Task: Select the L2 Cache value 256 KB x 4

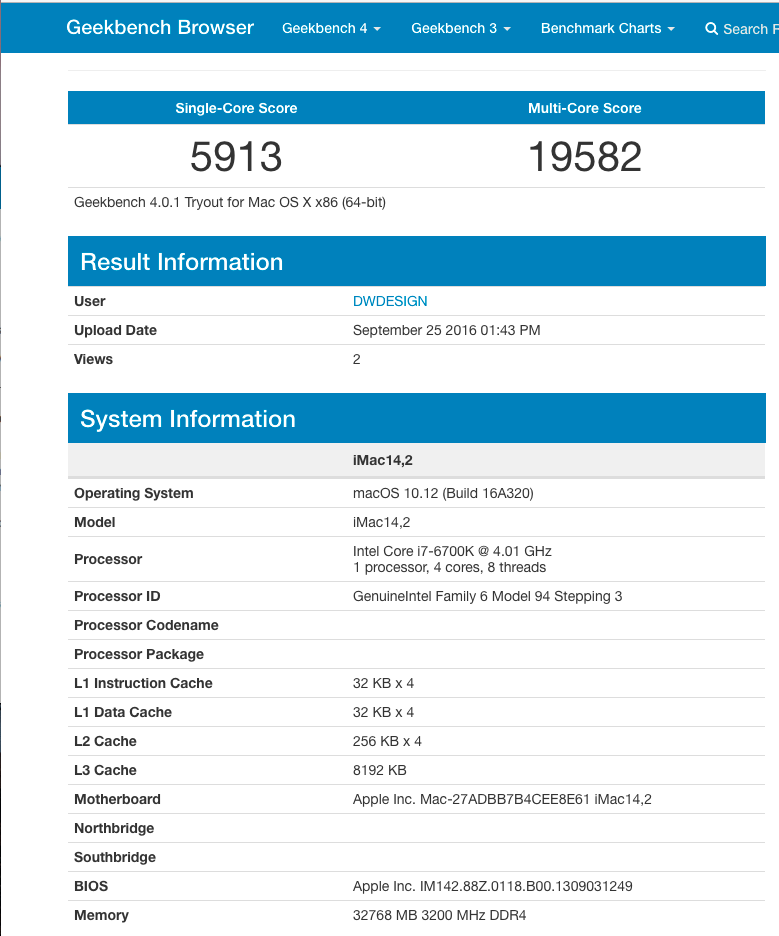Action: [387, 741]
